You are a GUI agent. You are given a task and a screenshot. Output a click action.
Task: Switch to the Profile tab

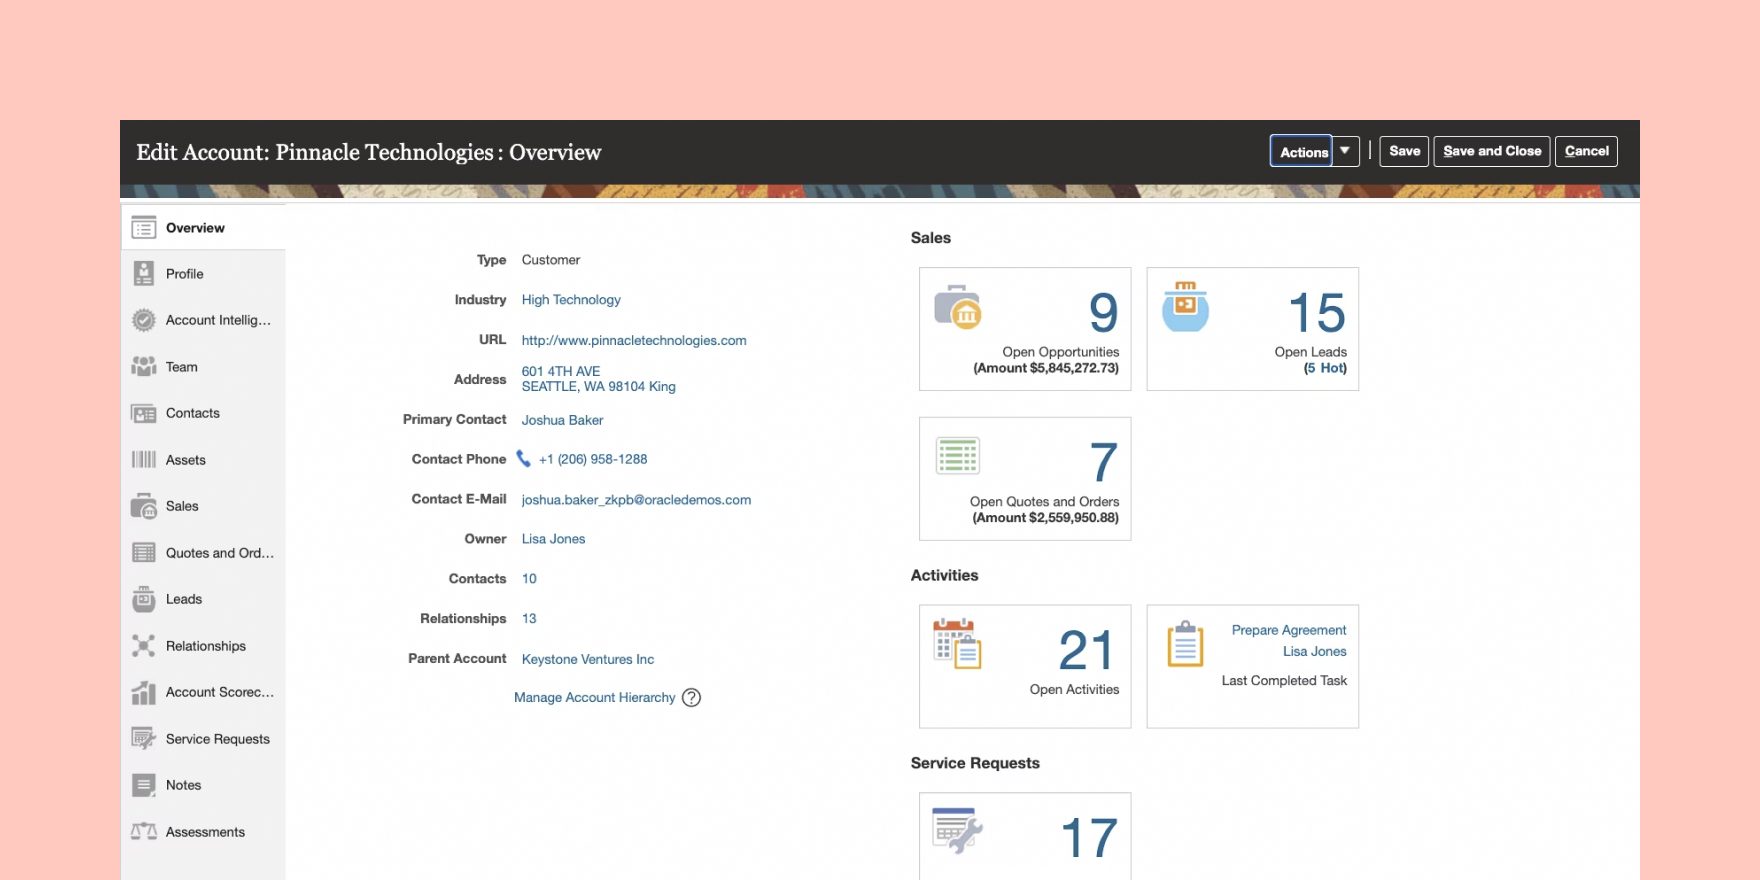(203, 274)
